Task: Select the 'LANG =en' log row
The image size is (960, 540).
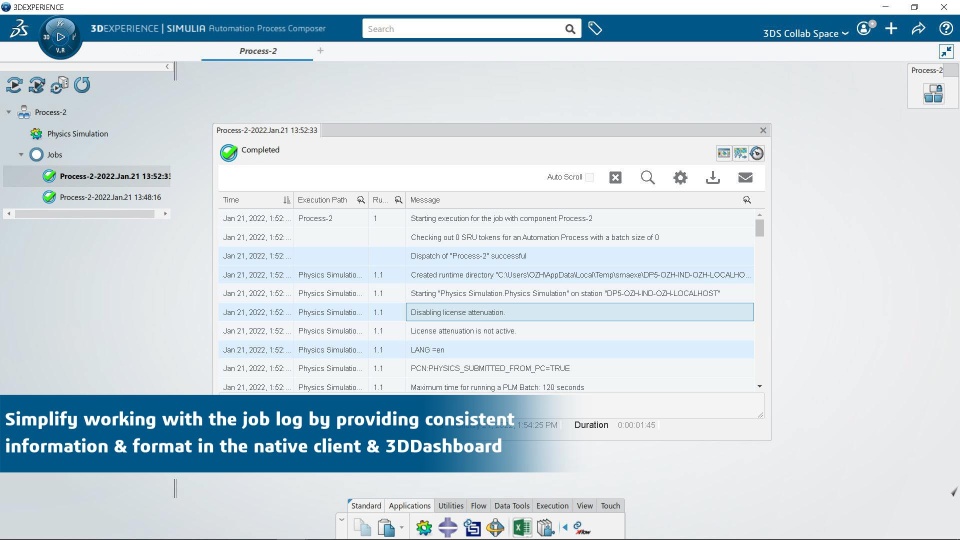Action: point(486,350)
